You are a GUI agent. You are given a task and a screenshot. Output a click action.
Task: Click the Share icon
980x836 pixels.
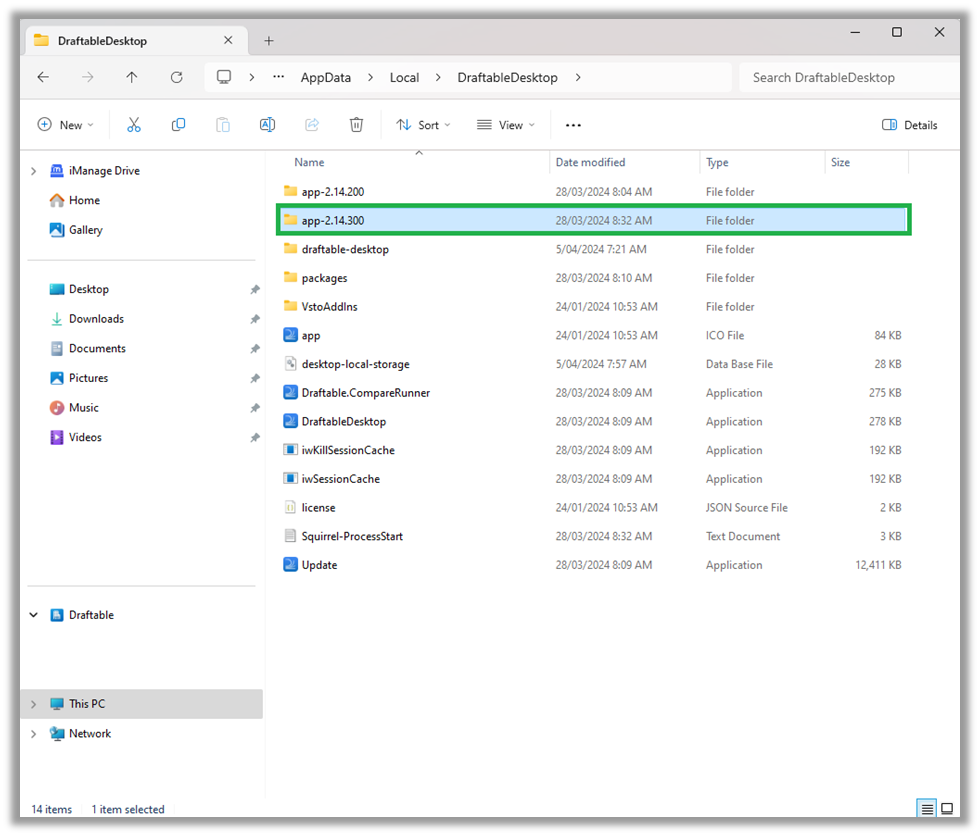[x=312, y=125]
